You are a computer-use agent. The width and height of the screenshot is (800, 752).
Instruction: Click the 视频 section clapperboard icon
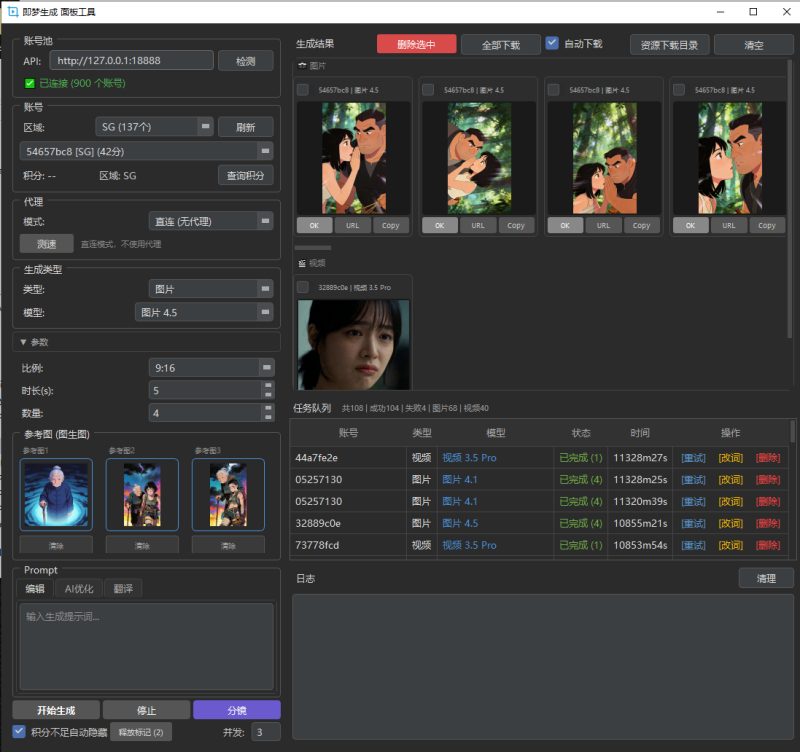pos(303,263)
